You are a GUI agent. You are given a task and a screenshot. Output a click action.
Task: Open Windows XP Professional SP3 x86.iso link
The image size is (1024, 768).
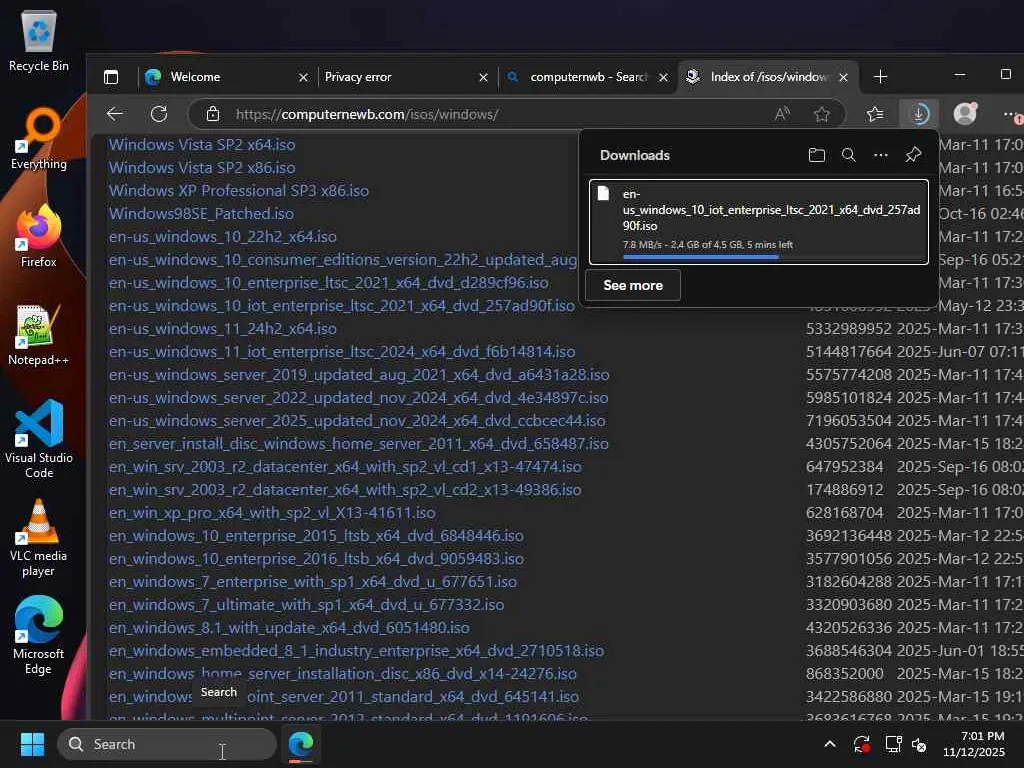coord(238,191)
